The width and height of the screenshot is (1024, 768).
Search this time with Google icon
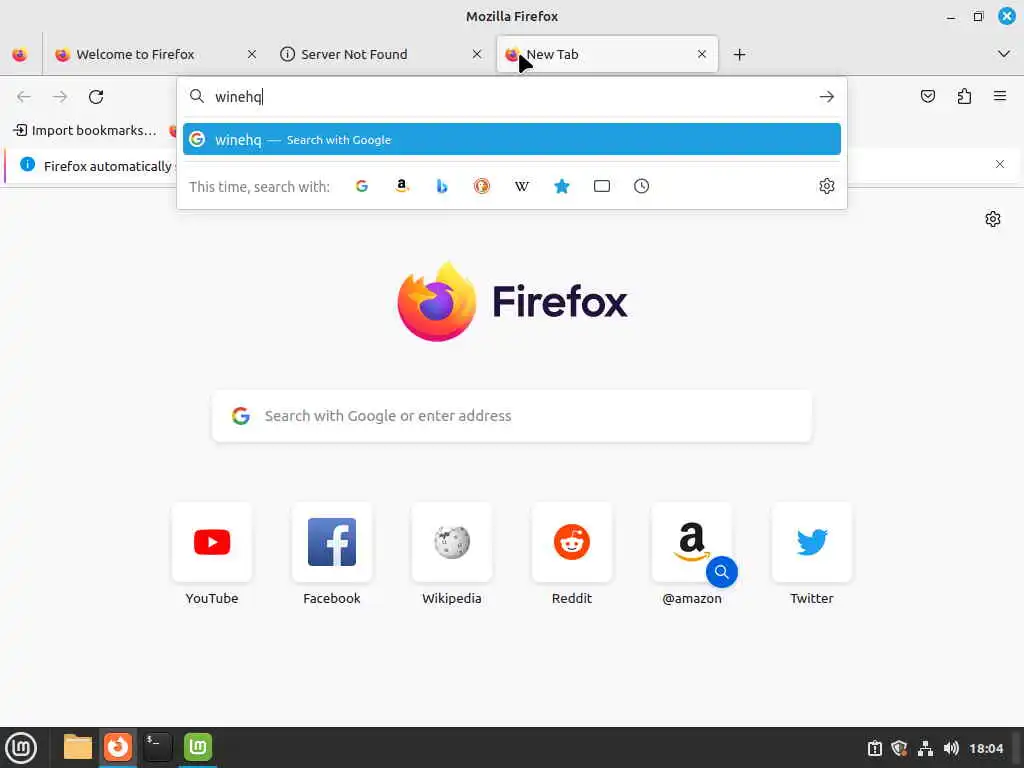362,186
